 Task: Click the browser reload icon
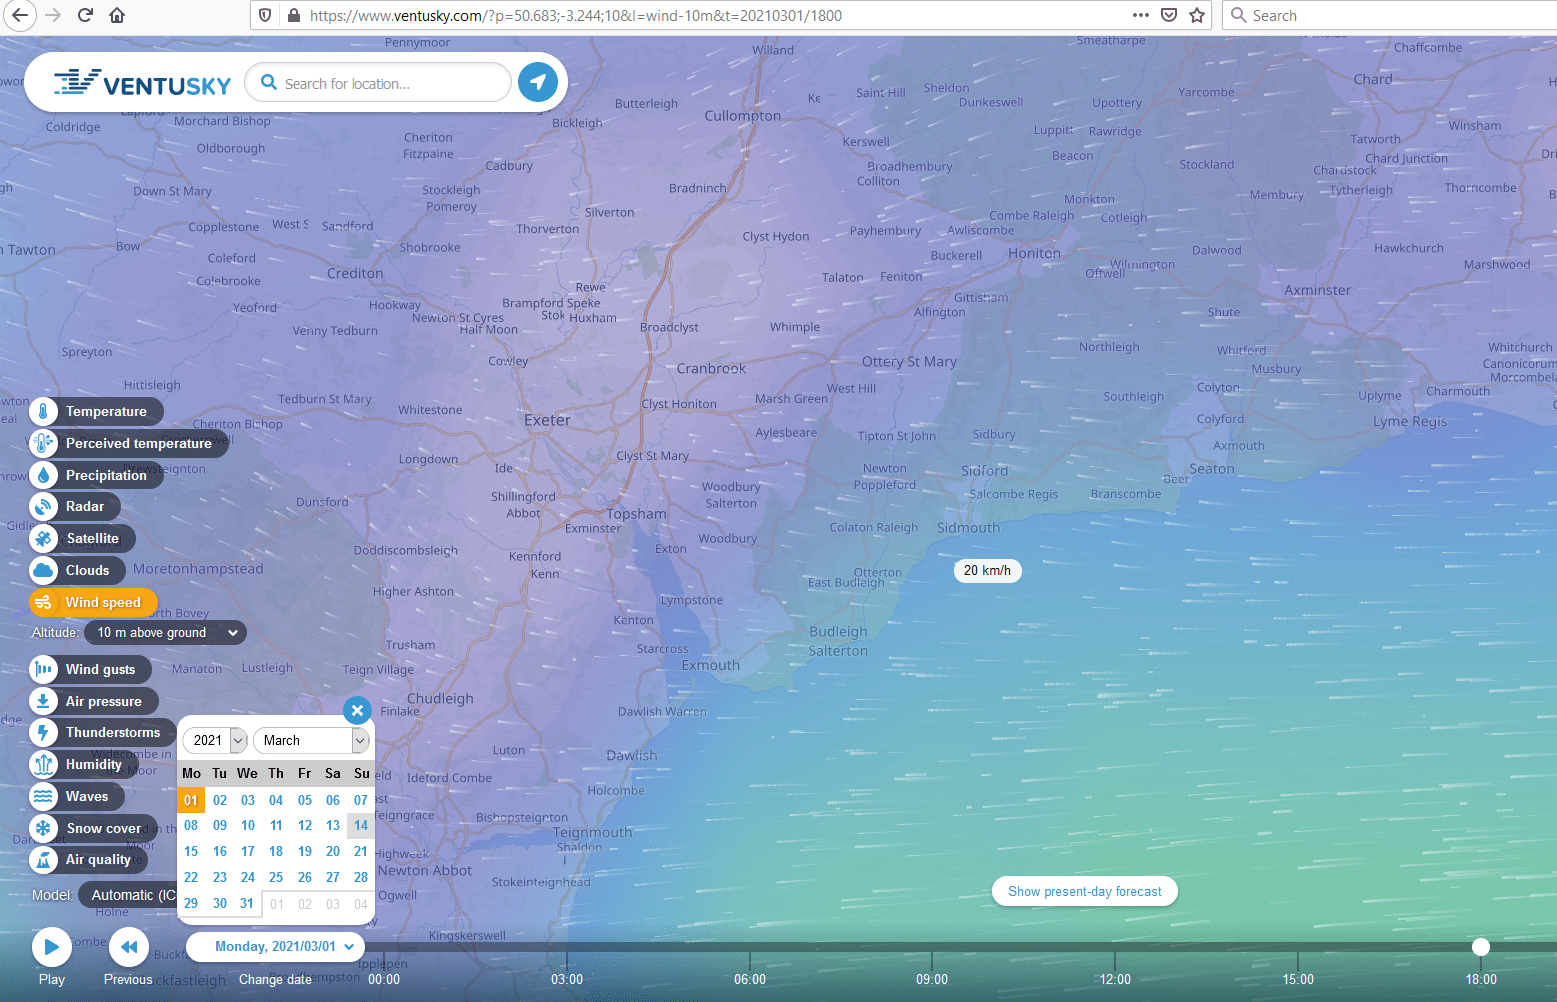[x=85, y=15]
